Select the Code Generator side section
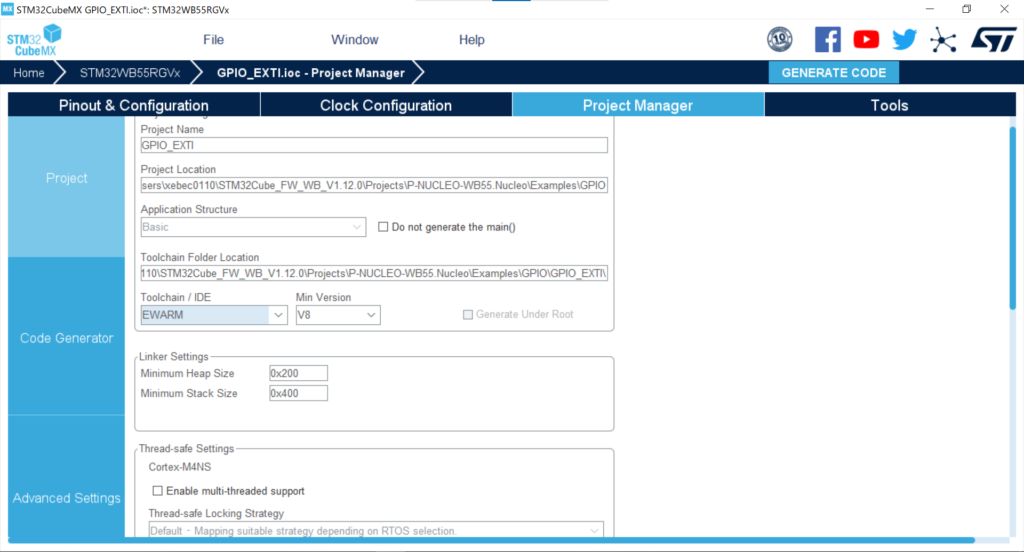1024x552 pixels. (66, 338)
